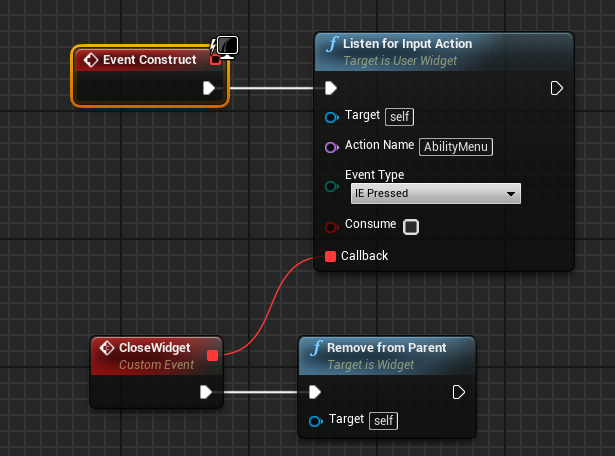Click the purple Action Name pin
Image resolution: width=615 pixels, height=456 pixels.
tap(332, 146)
